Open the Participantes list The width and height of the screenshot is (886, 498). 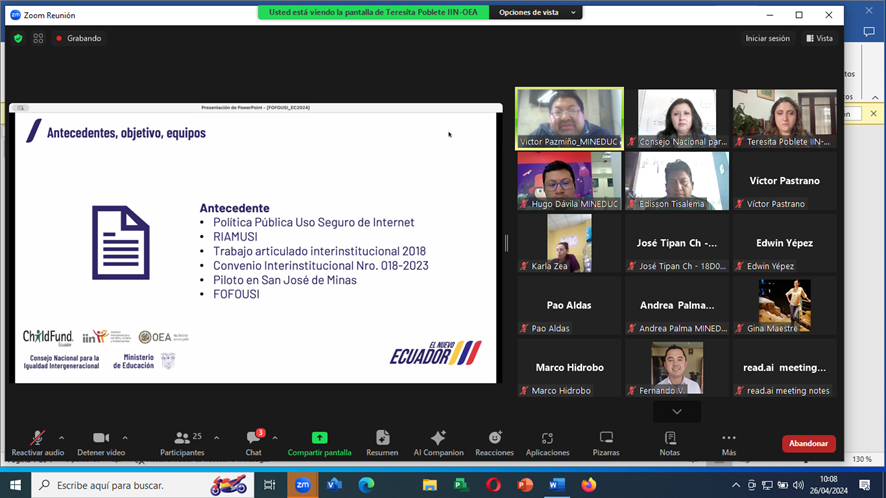pos(182,439)
